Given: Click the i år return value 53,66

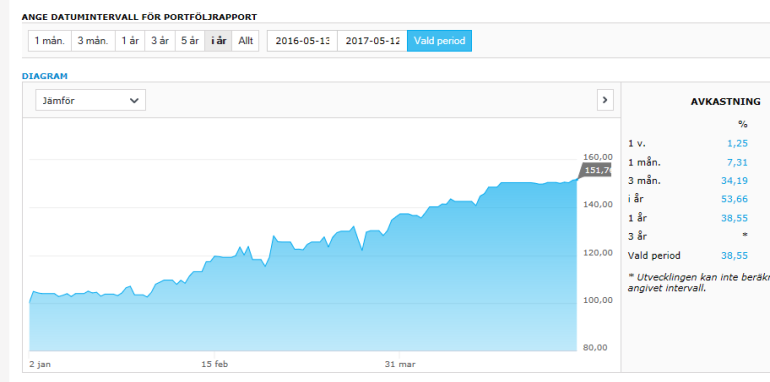Looking at the screenshot, I should (734, 199).
